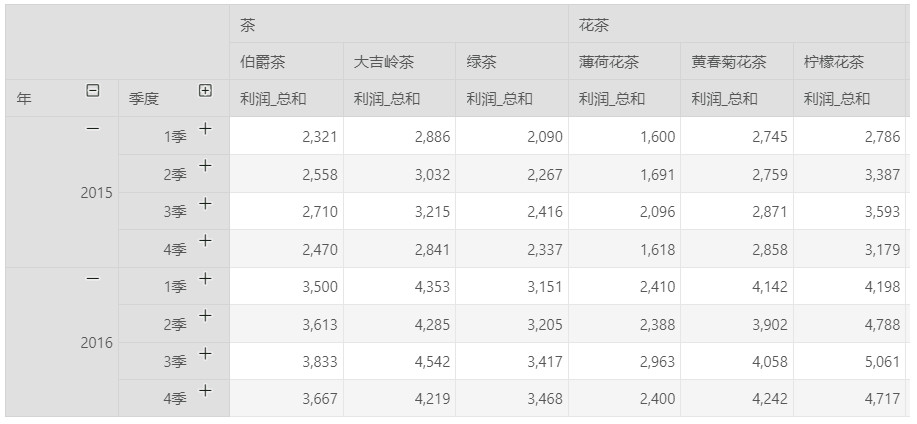Collapse the 2016 year group
Screen dimensions: 917x424
pos(92,279)
